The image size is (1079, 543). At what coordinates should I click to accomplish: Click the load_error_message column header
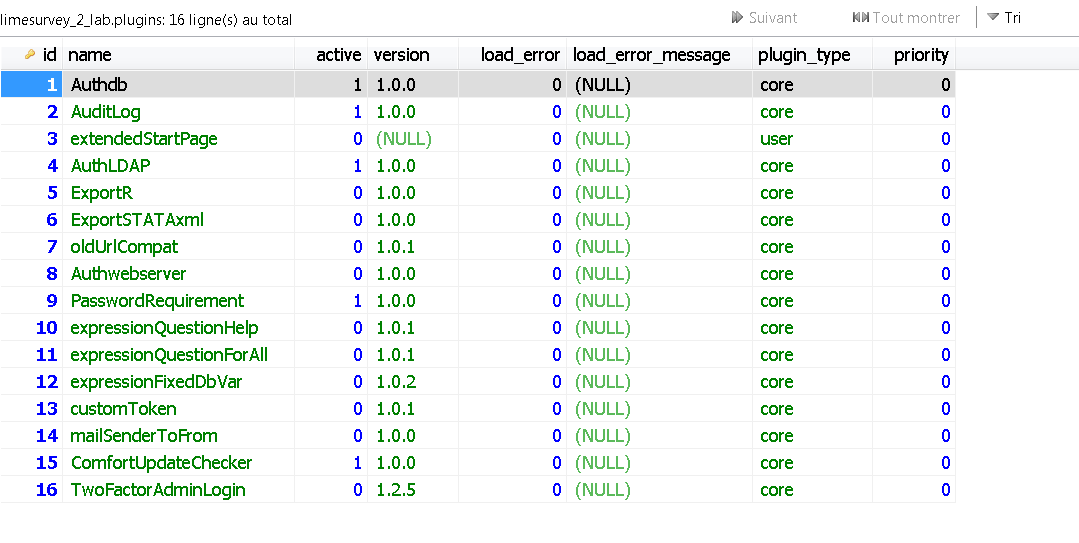651,55
